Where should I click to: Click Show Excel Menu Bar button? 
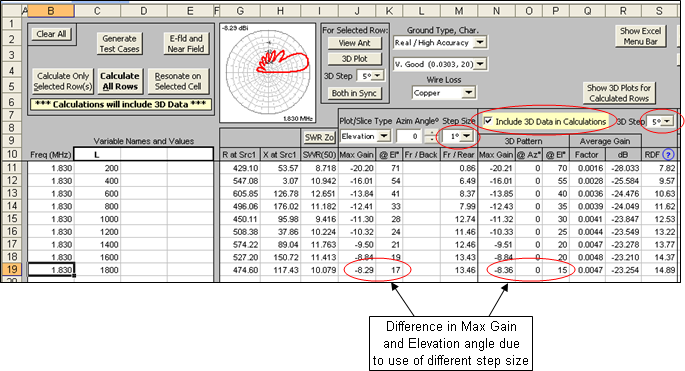640,36
